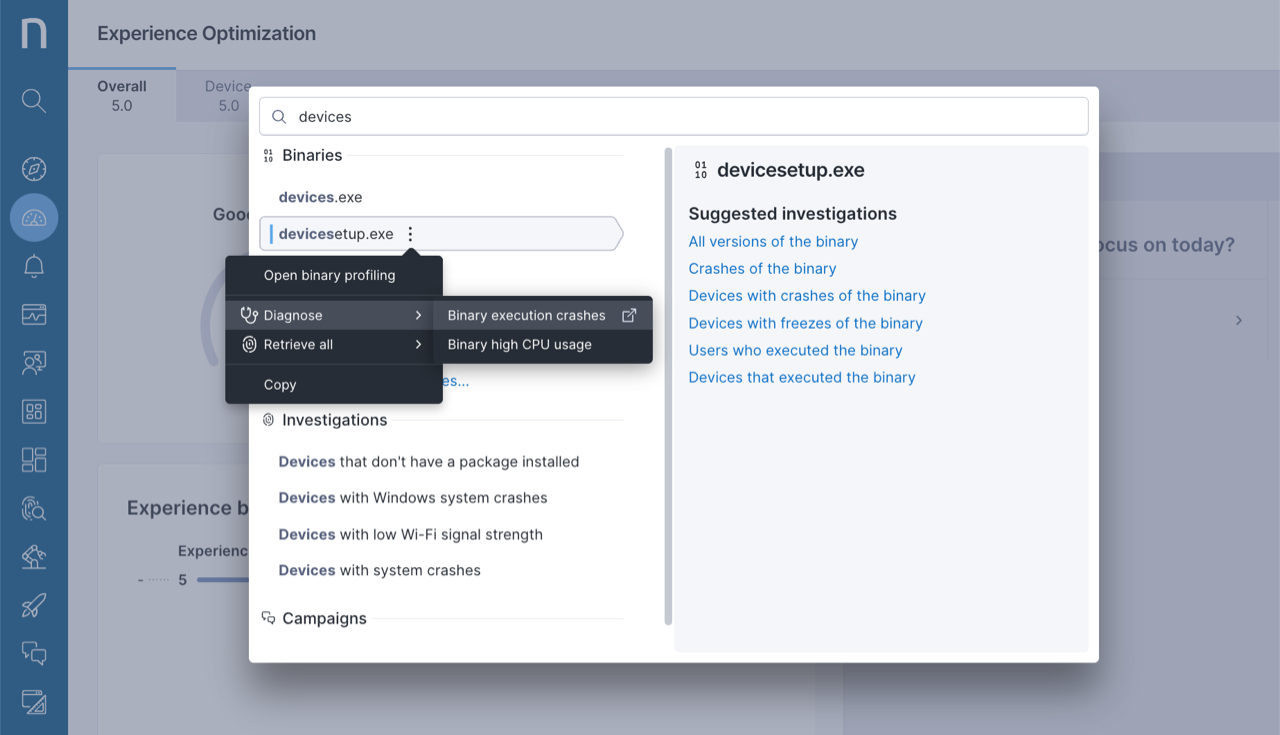Switch to the Overall 5.0 tab
Screen dimensions: 1280x735
(121, 94)
